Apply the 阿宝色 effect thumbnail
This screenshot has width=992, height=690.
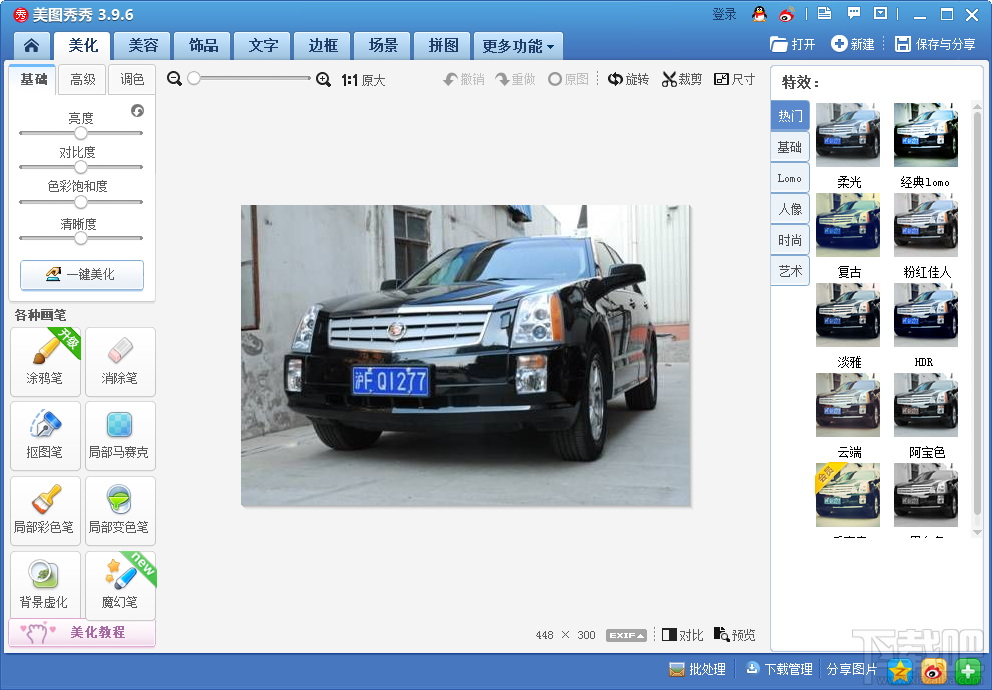click(x=926, y=405)
